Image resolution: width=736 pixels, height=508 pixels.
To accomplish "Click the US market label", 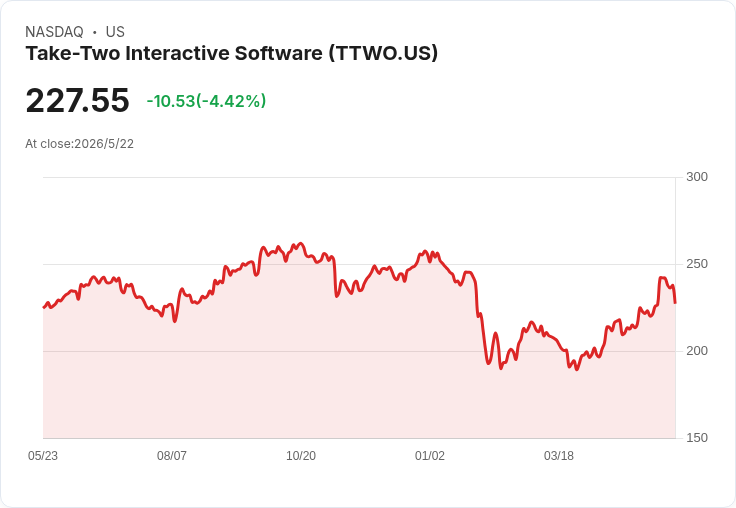I will click(x=115, y=32).
